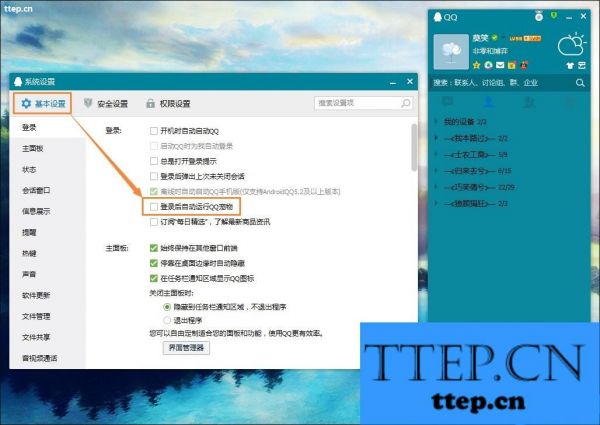Select 退出程序 radio button
Image resolution: width=600 pixels, height=425 pixels.
pos(167,320)
